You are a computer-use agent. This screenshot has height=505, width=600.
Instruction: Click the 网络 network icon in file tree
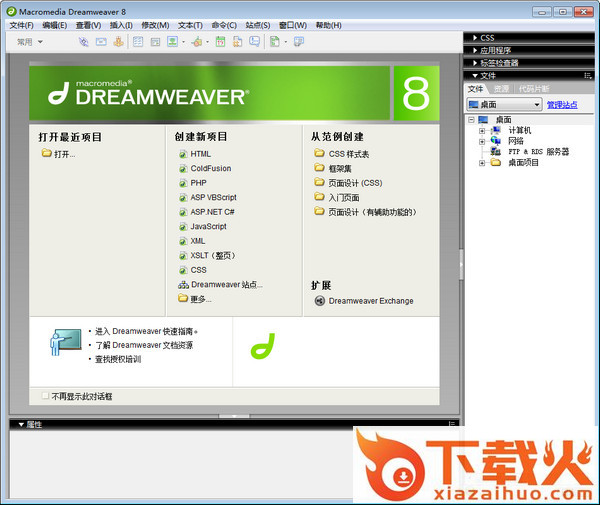coord(496,141)
